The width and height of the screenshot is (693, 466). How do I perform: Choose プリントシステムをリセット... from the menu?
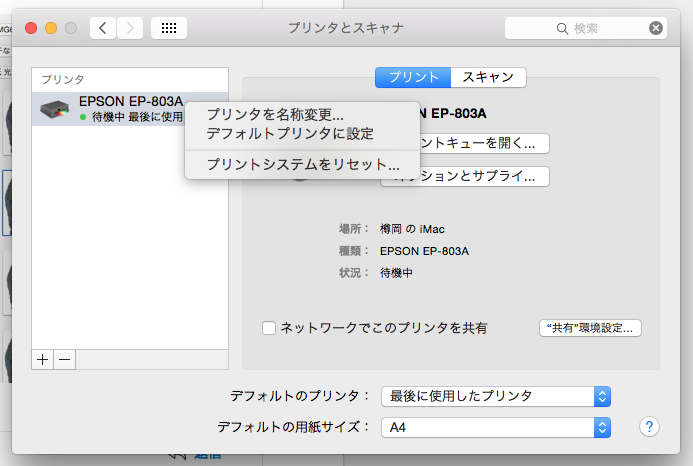[302, 164]
